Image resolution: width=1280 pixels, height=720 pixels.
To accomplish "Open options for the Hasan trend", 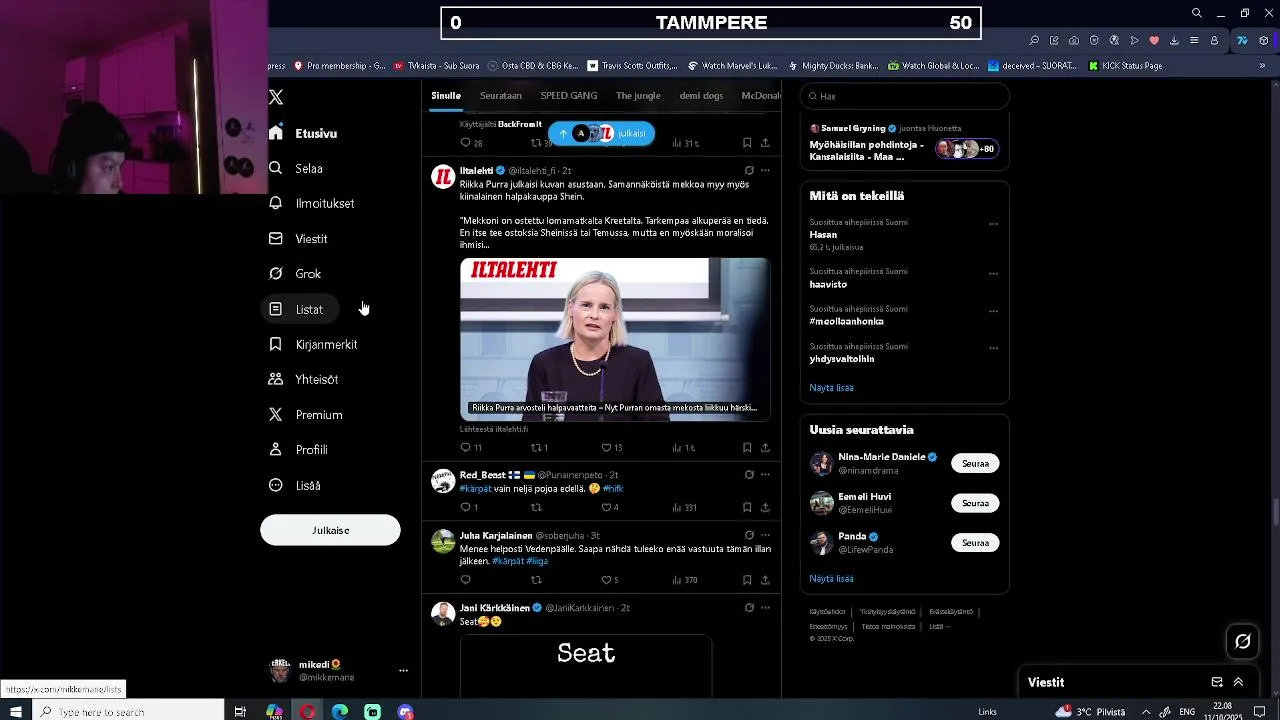I will 993,224.
